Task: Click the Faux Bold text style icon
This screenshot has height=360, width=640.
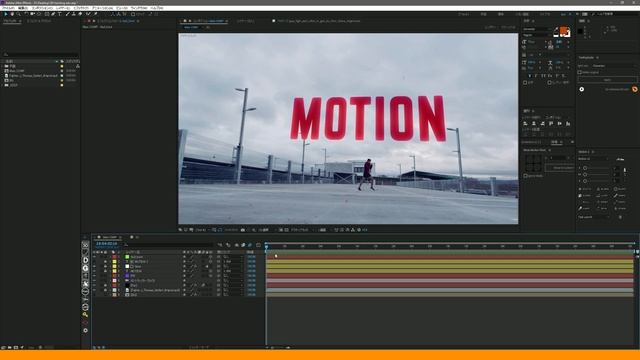Action: 530,76
